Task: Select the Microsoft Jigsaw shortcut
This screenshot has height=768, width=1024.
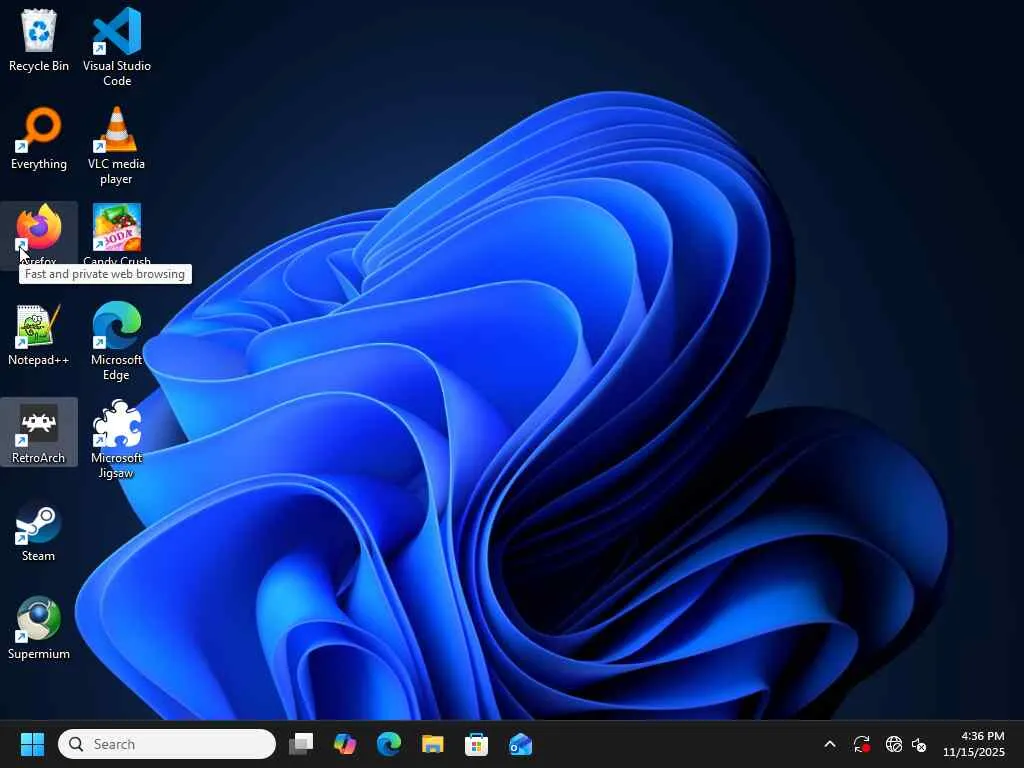Action: [116, 439]
